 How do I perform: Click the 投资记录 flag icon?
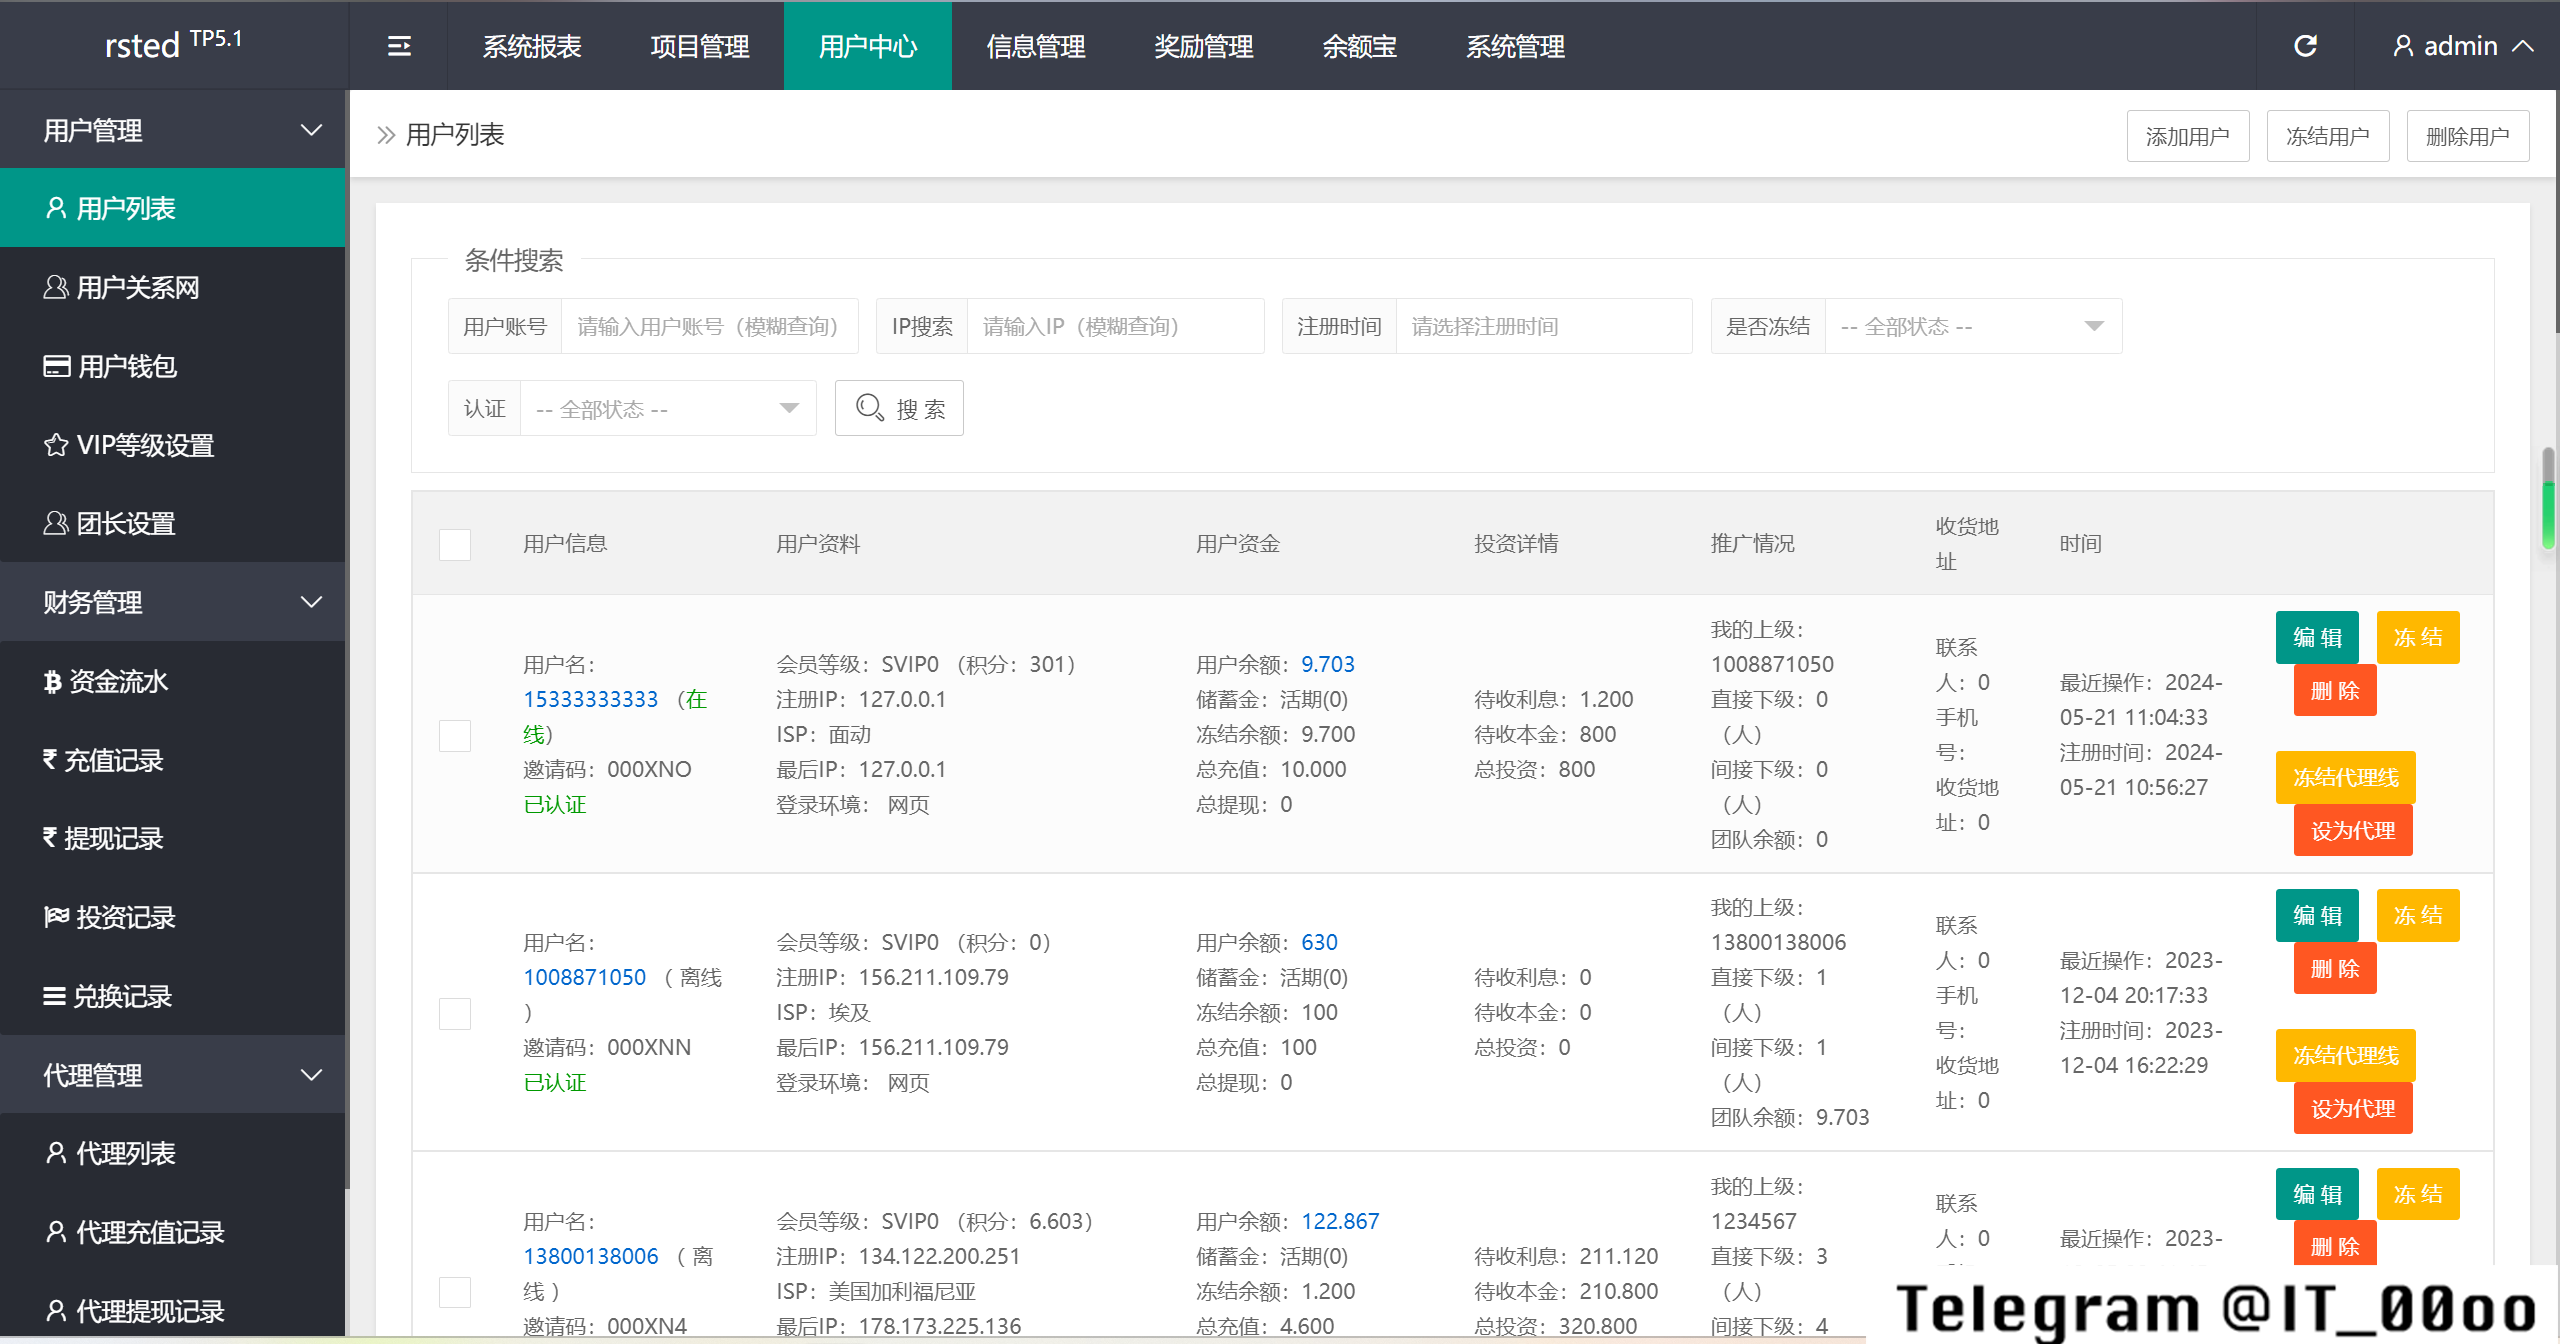tap(57, 917)
